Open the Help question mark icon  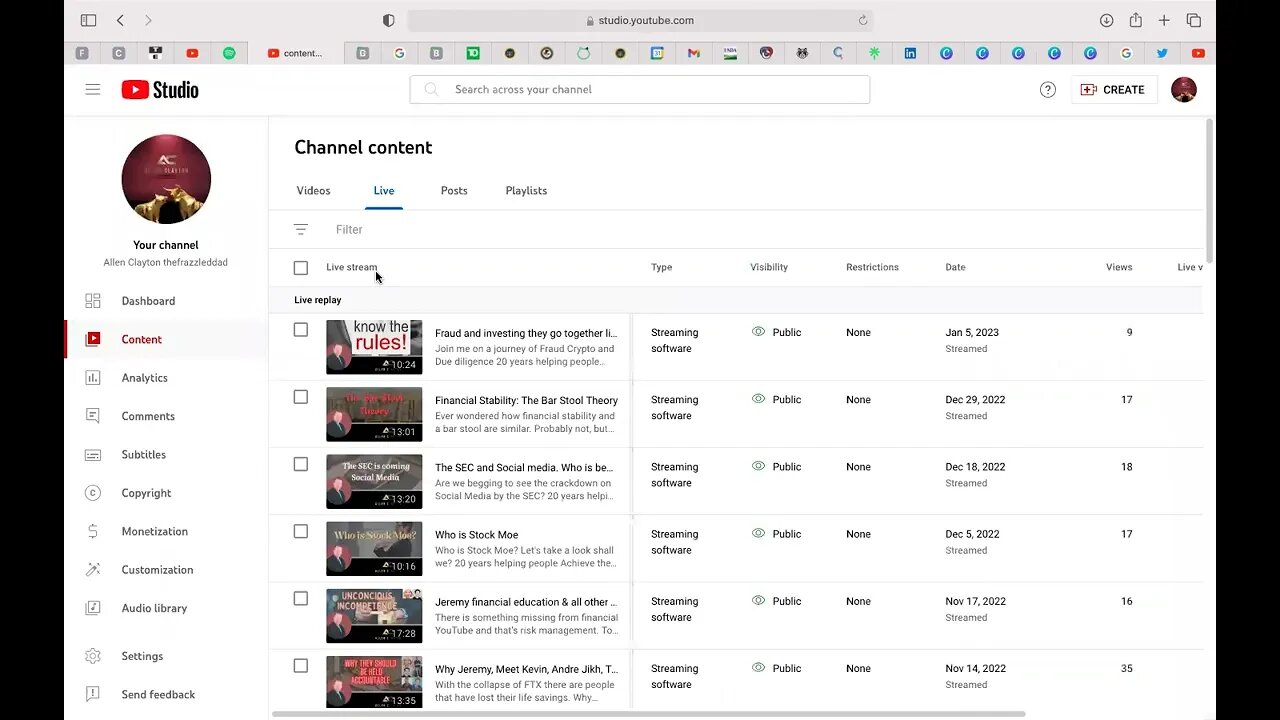1048,90
